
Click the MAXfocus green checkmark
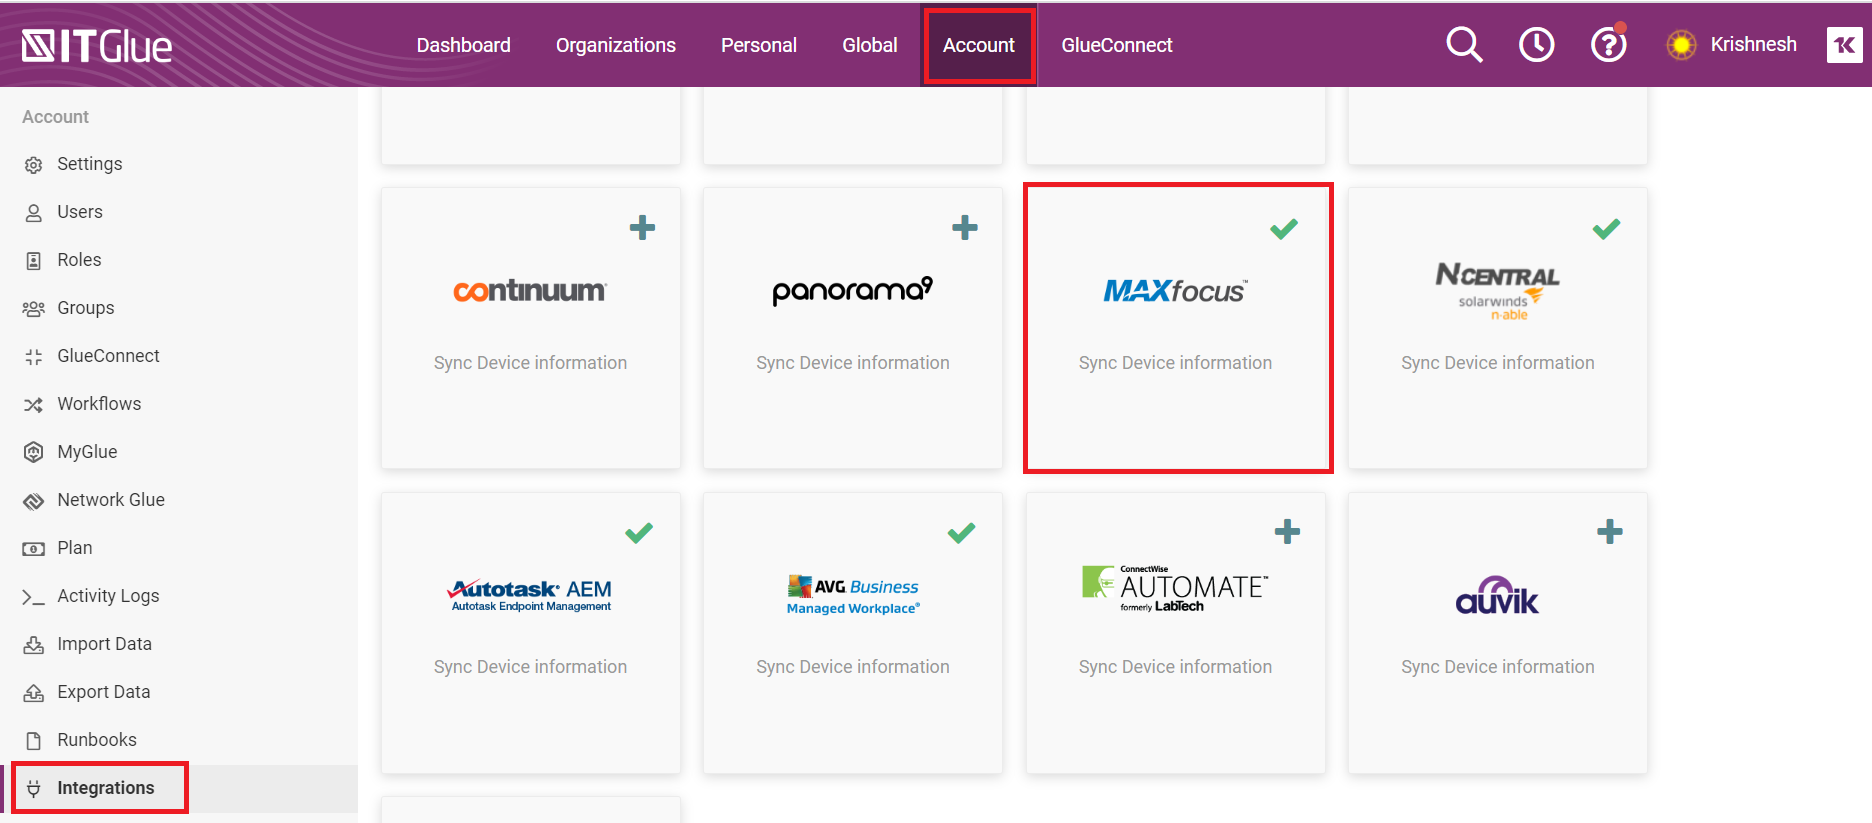[1284, 229]
